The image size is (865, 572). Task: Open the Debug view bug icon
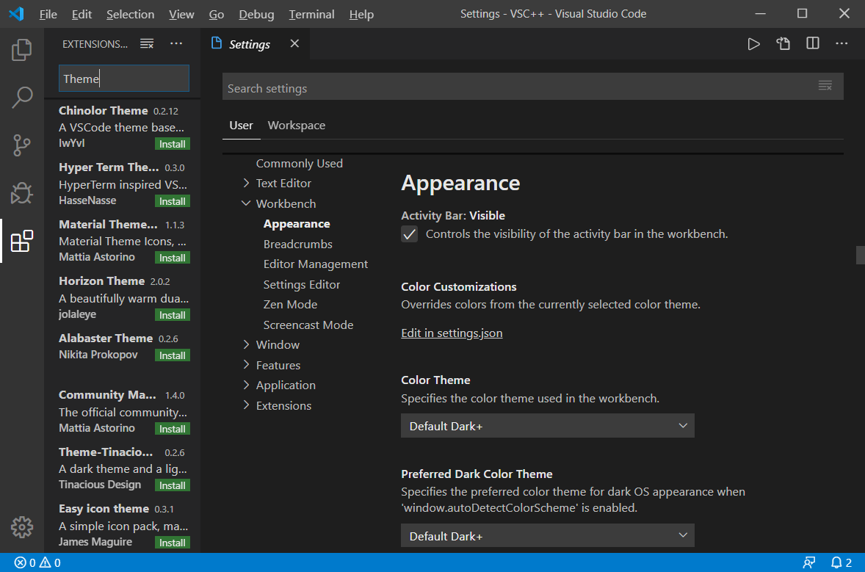tap(22, 193)
